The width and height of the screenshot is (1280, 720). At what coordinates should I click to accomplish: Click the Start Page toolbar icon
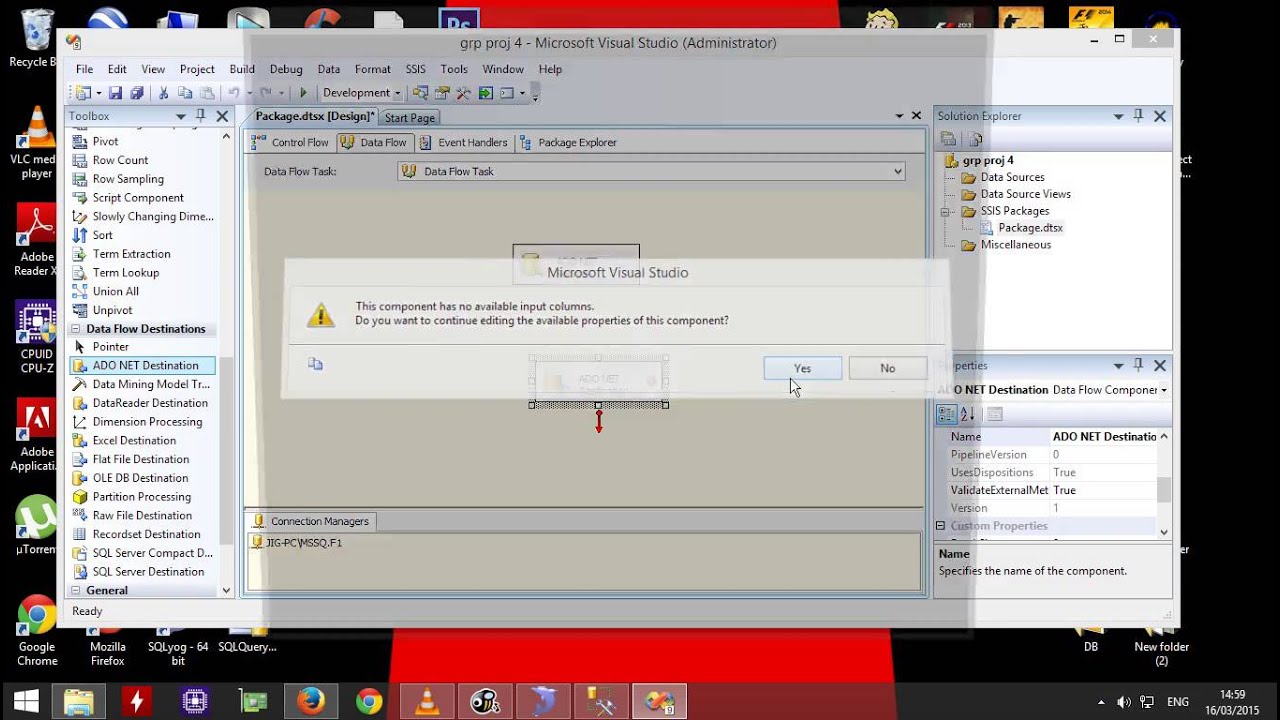(x=485, y=93)
